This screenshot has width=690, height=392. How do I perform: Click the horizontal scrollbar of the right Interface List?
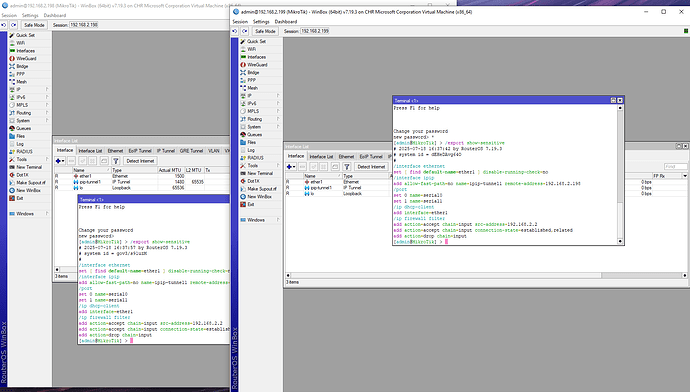click(444, 275)
